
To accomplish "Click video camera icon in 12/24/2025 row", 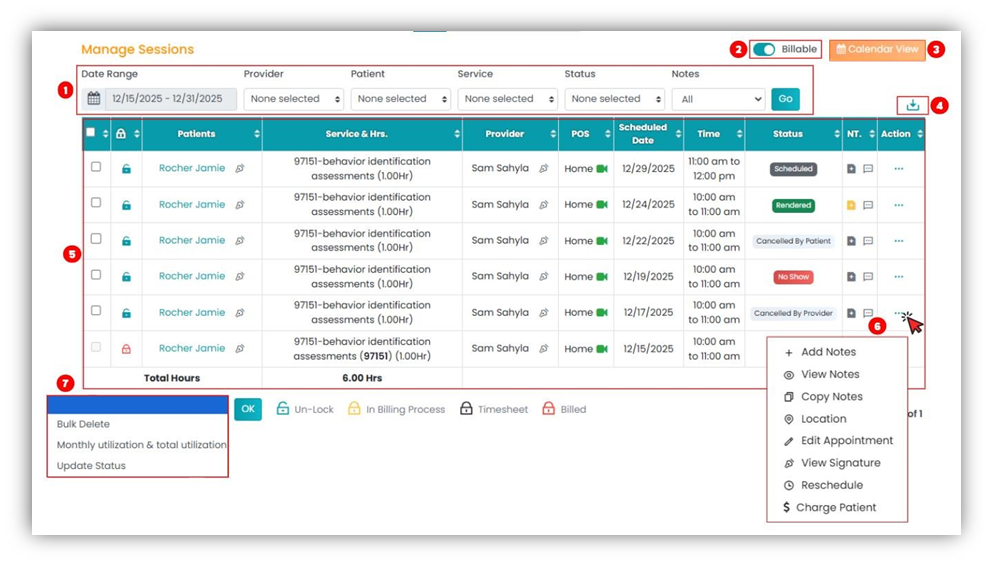I will click(x=602, y=205).
